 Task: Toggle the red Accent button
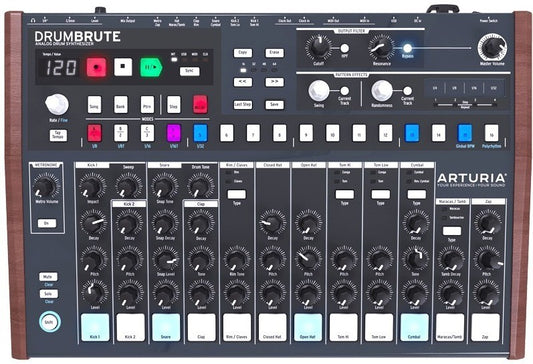tap(200, 104)
